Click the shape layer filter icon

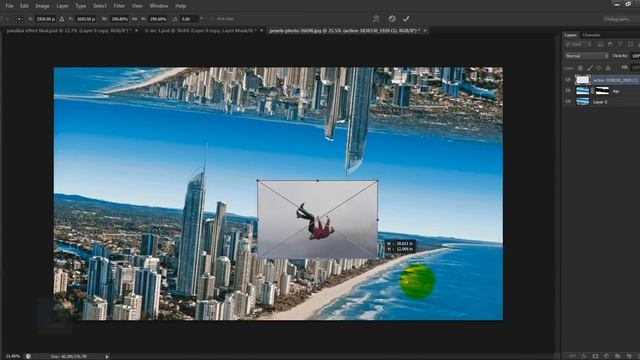[631, 44]
